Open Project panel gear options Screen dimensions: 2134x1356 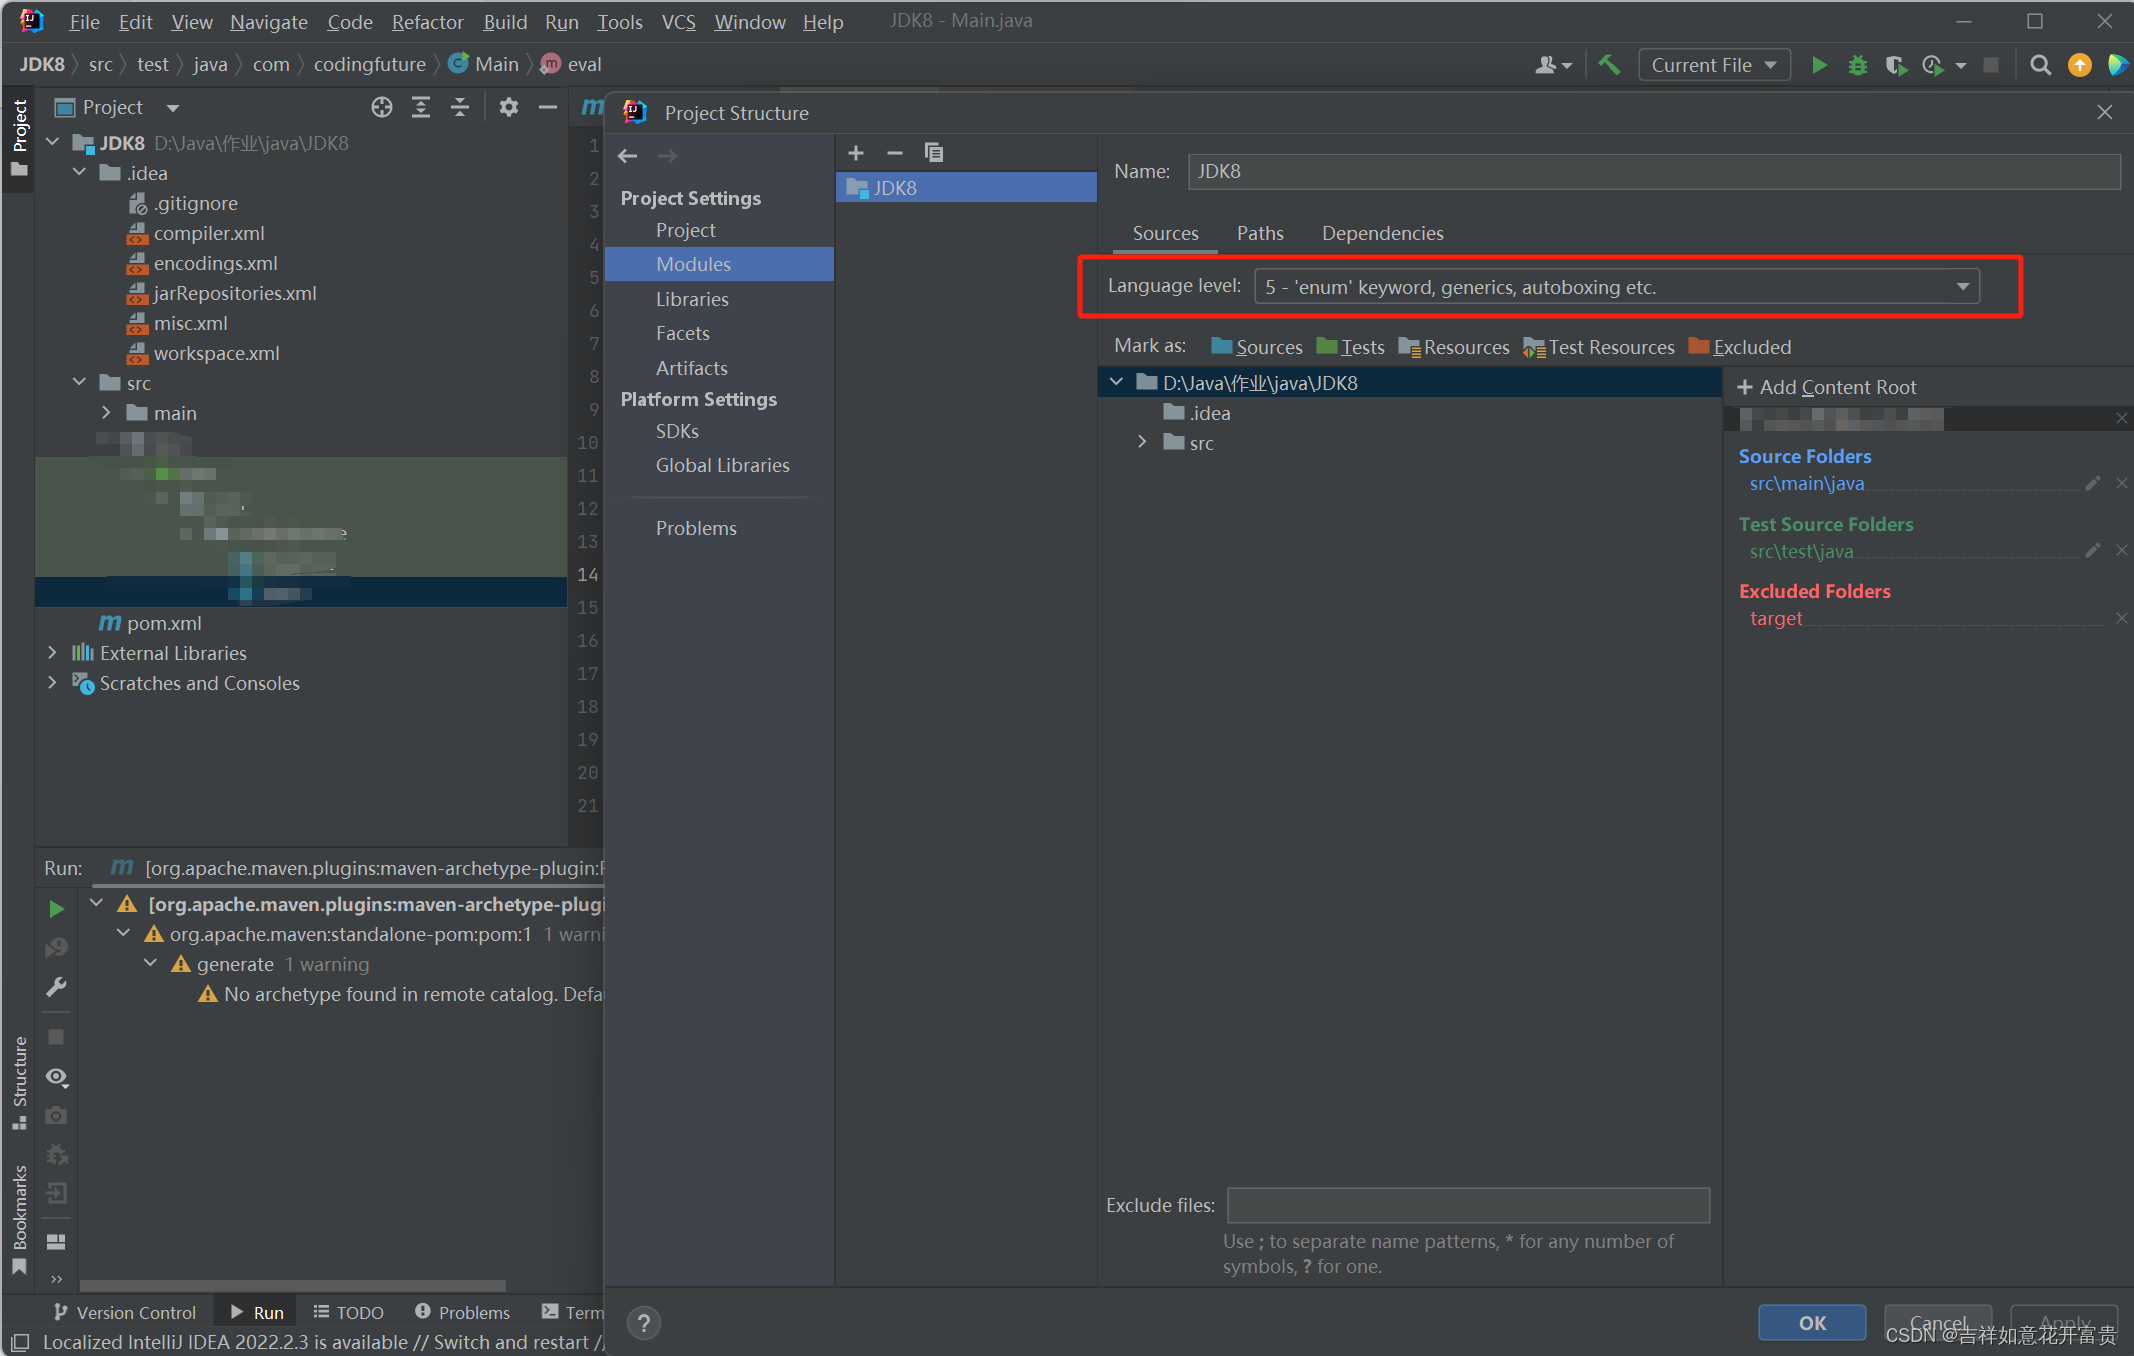pos(508,107)
